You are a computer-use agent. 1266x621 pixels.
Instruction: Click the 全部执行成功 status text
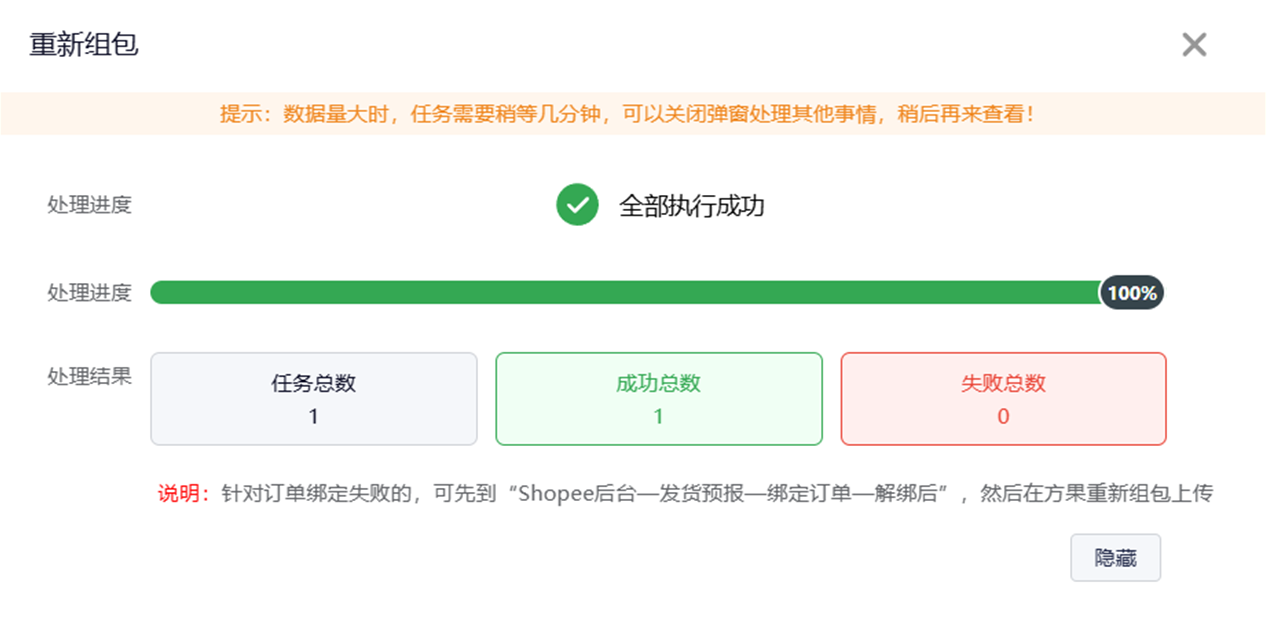(x=692, y=206)
